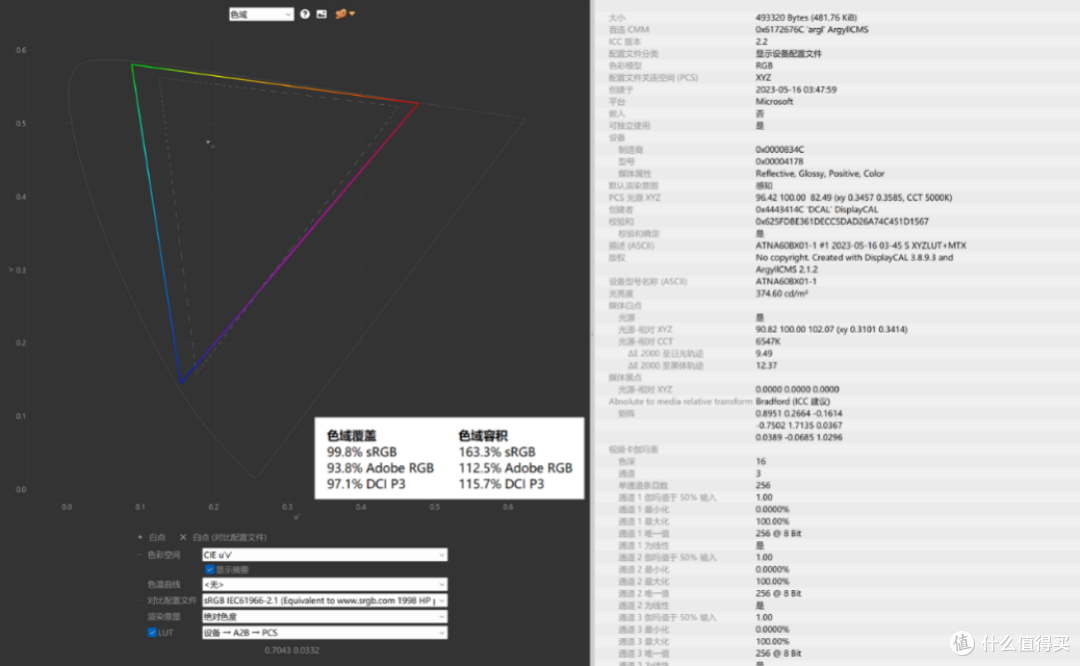
Task: Click the Microsoft platform value
Action: click(774, 101)
